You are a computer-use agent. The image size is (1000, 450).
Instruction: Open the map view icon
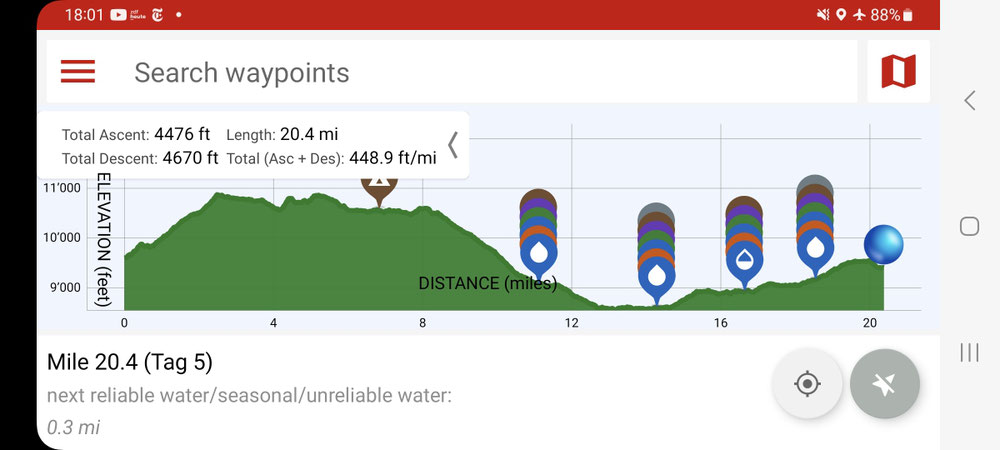pos(899,71)
